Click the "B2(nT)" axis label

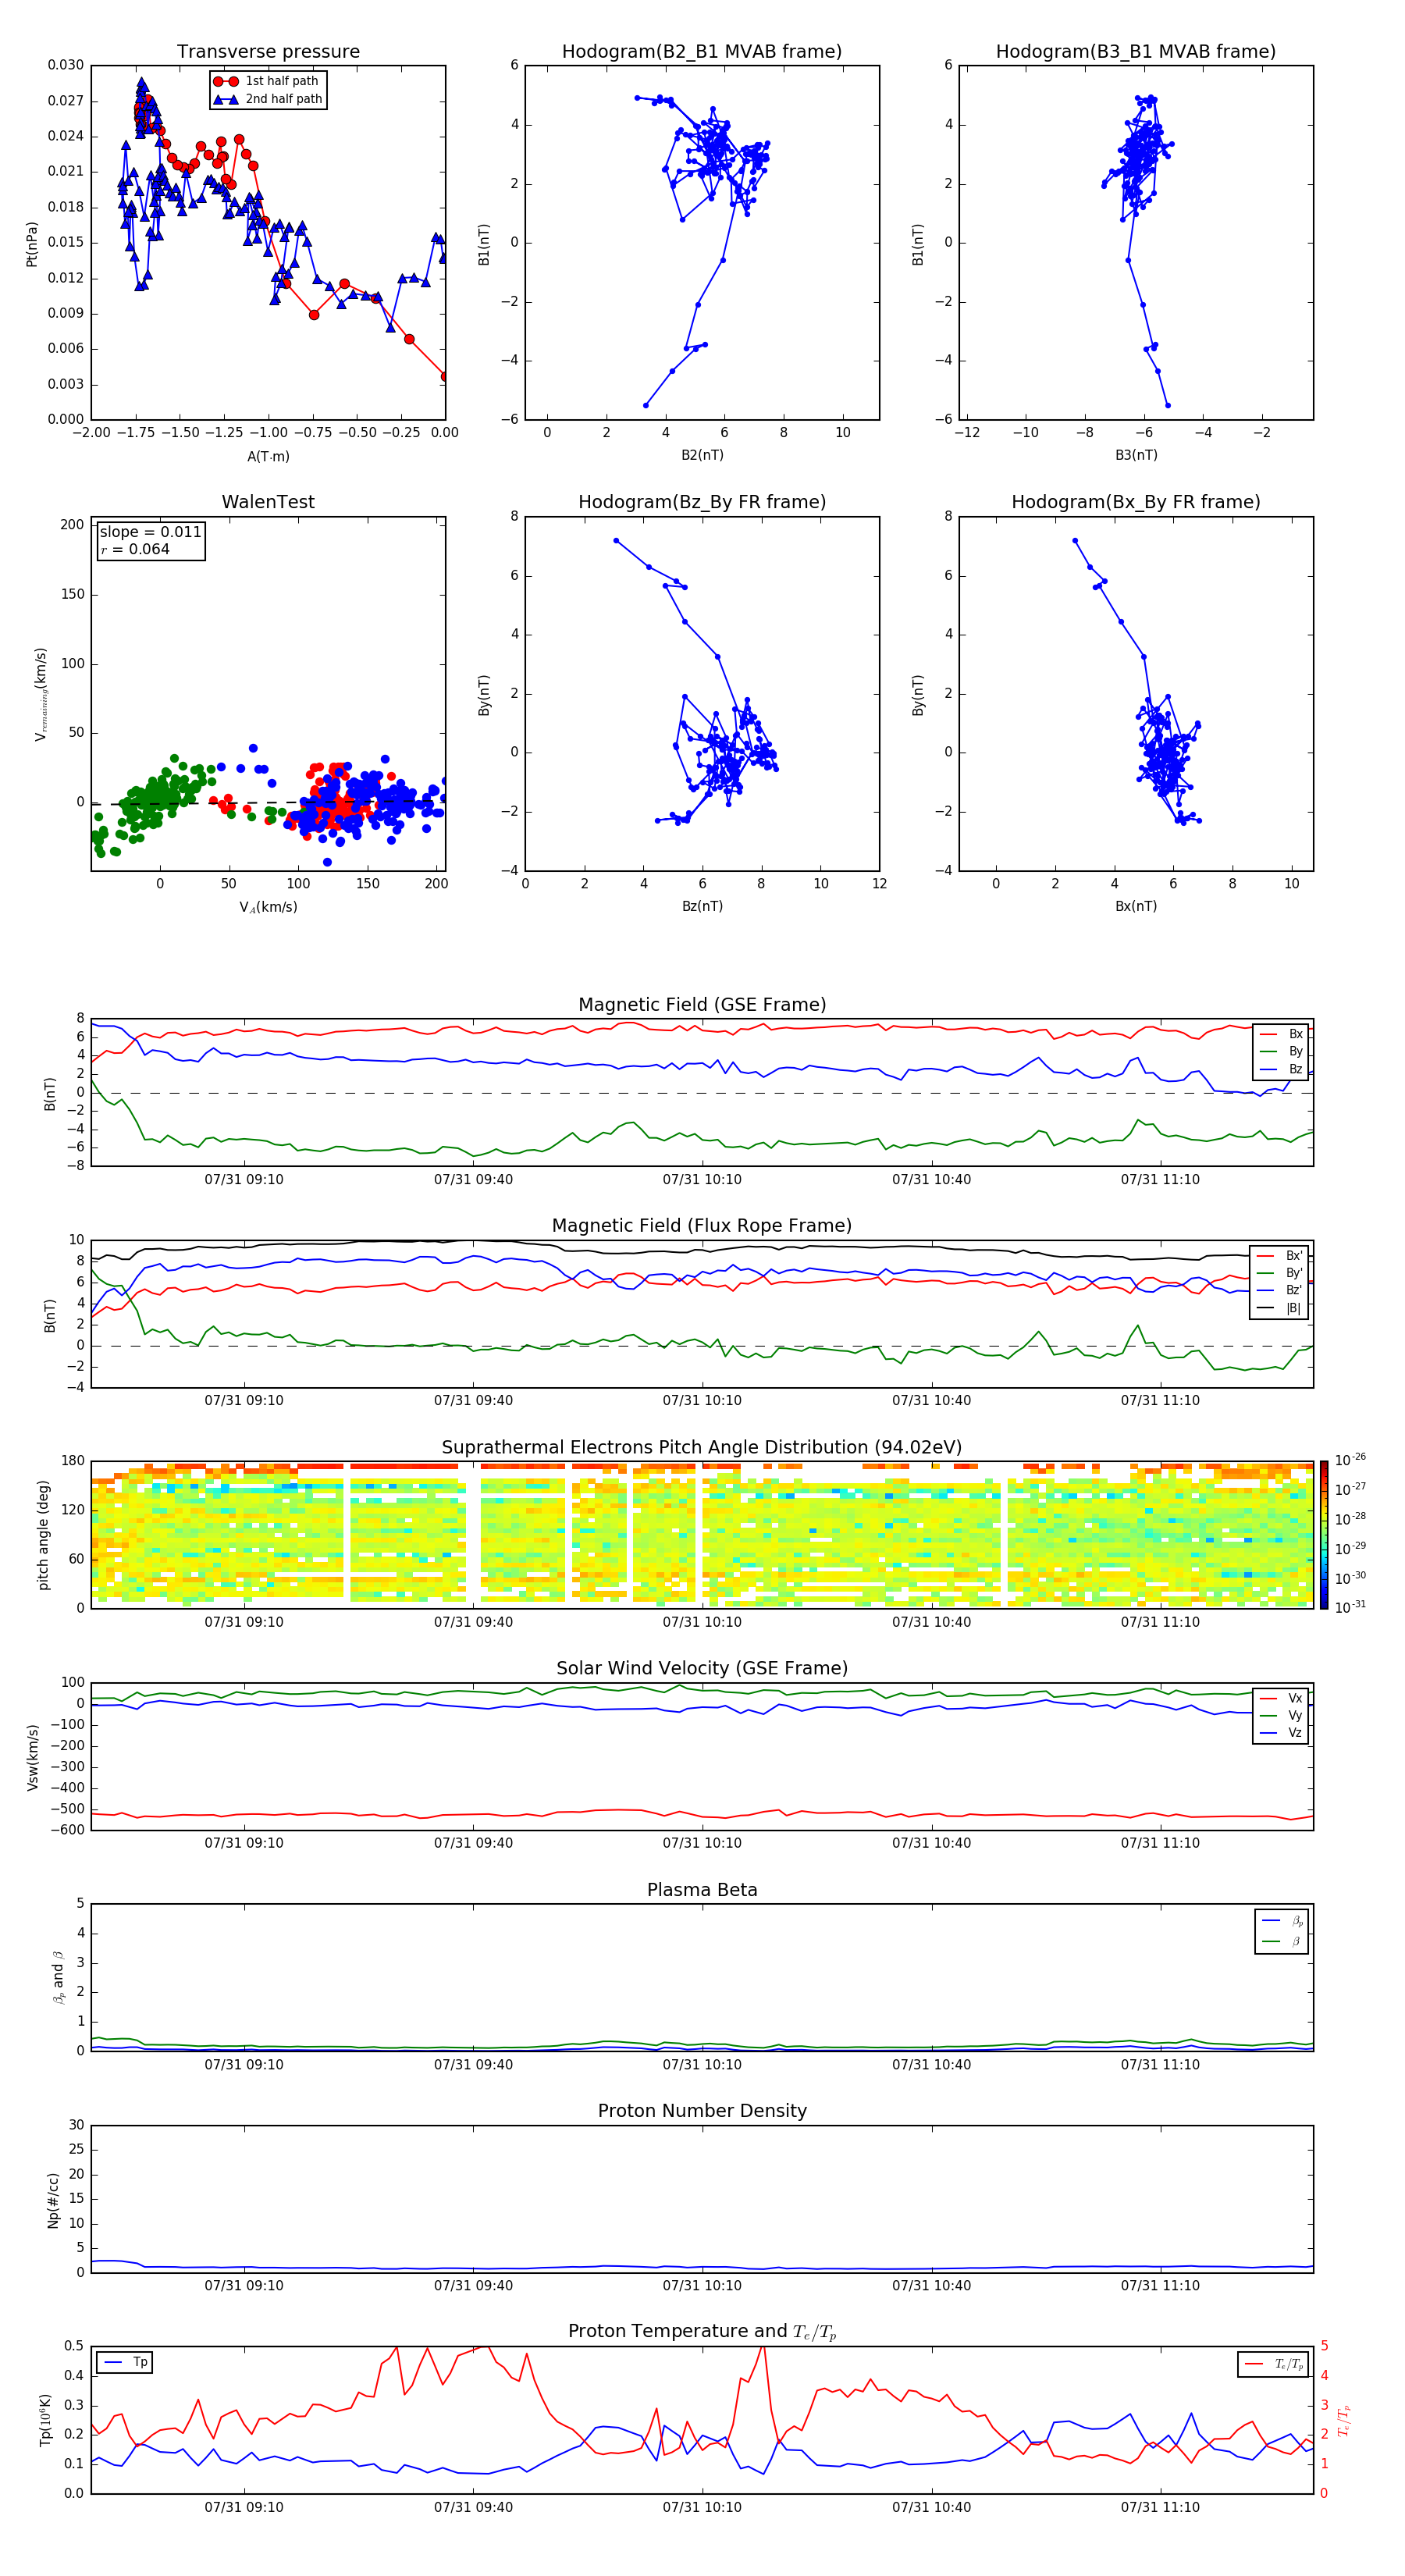point(702,455)
